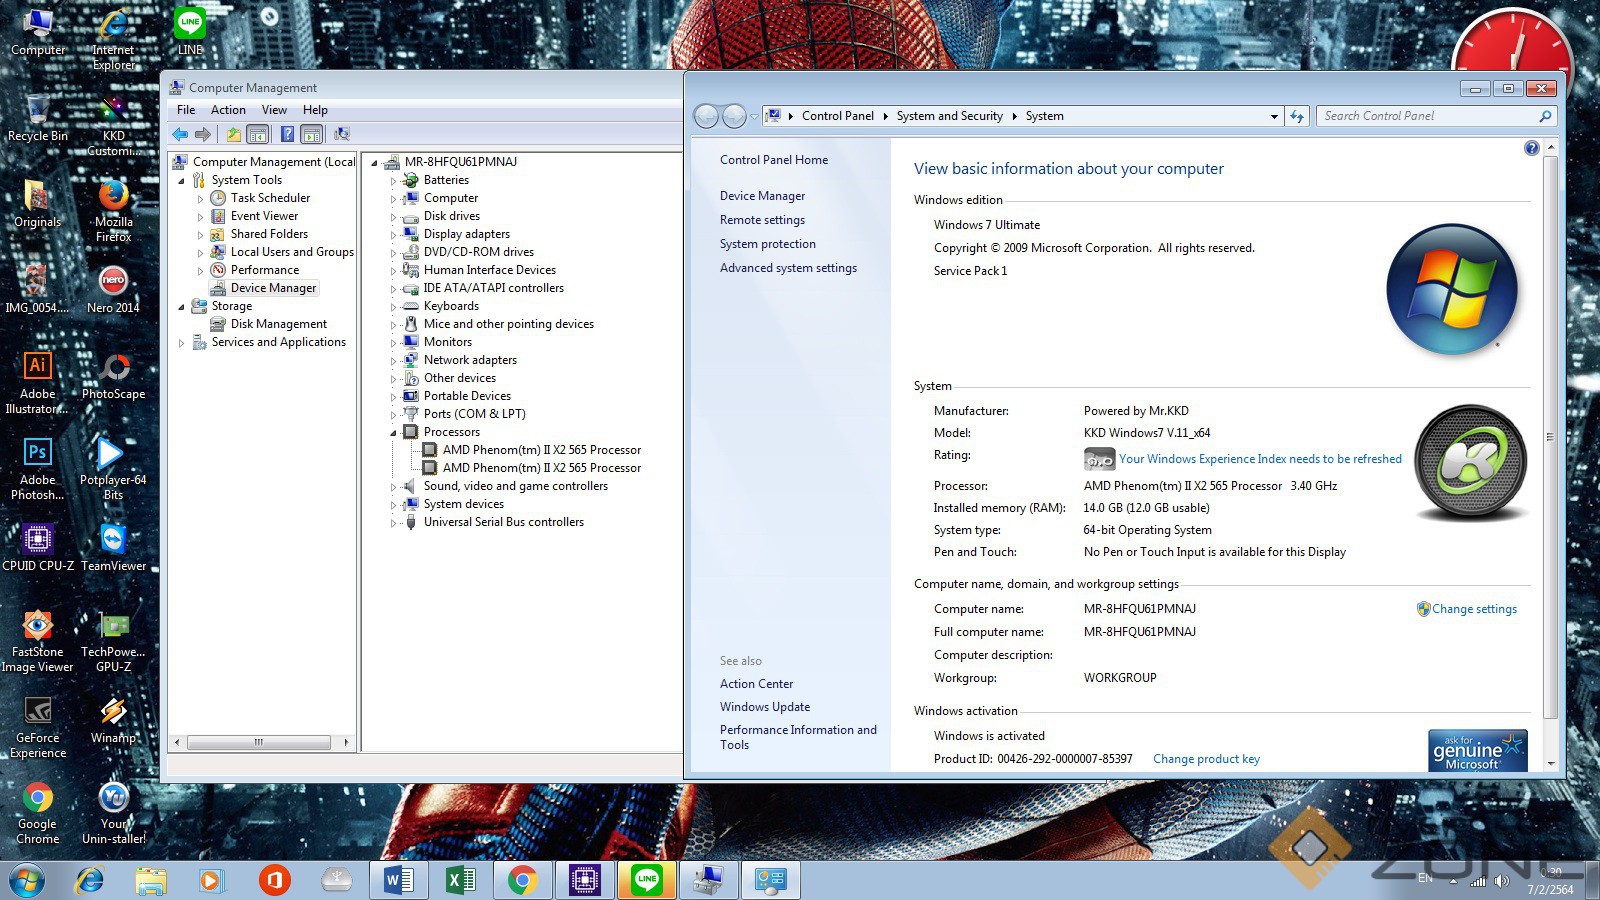Toggle the Show/Hide Console Tree button
This screenshot has height=900, width=1600.
258,134
